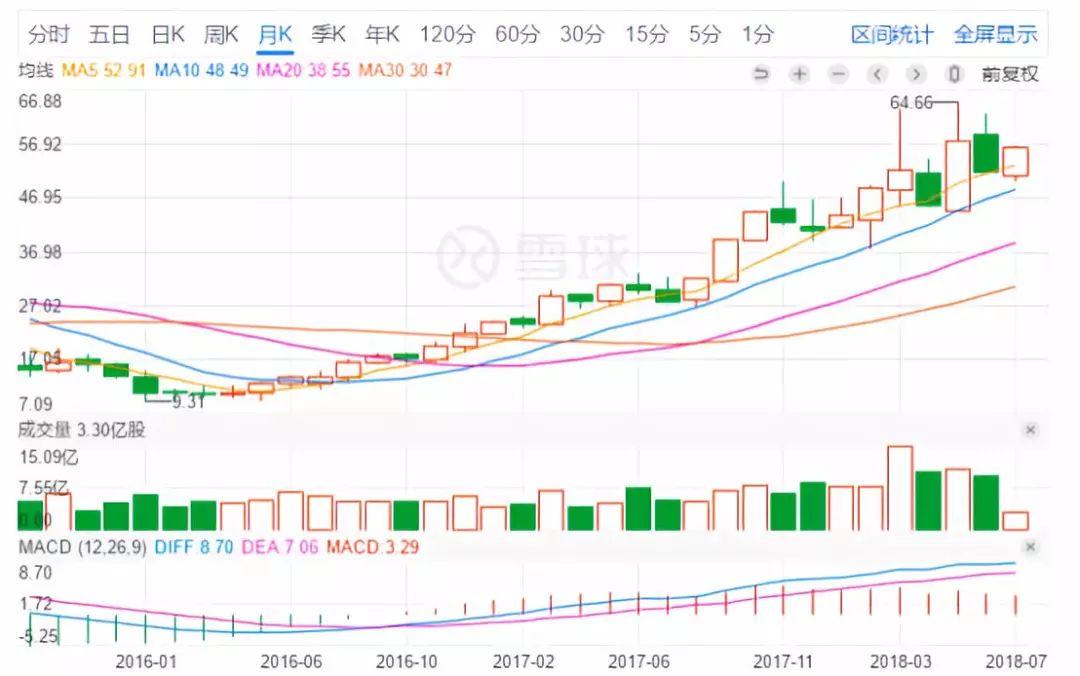Click the tallest volume bar at 2018-03

(x=900, y=488)
